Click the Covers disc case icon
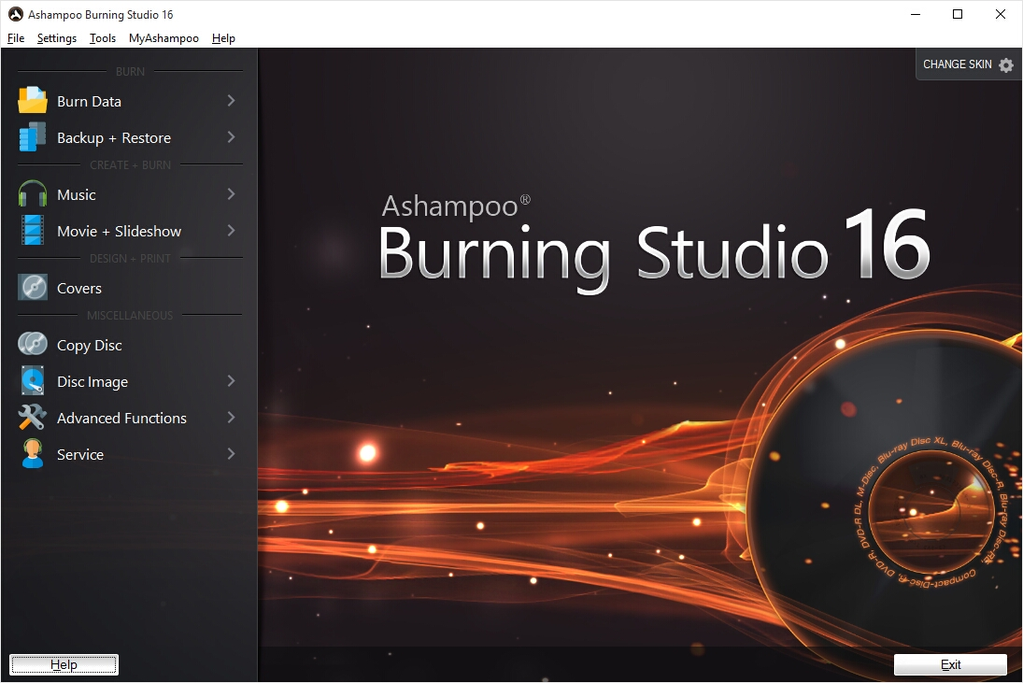1023x683 pixels. coord(33,287)
